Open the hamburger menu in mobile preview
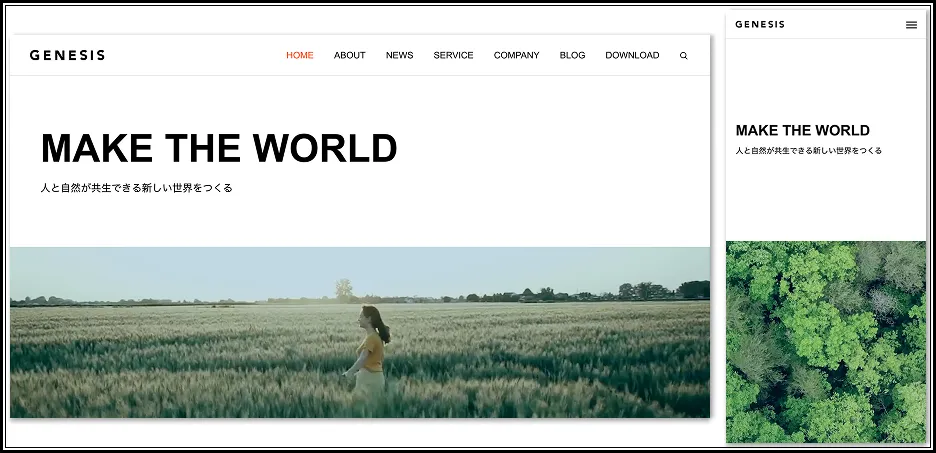The width and height of the screenshot is (936, 453). tap(911, 25)
